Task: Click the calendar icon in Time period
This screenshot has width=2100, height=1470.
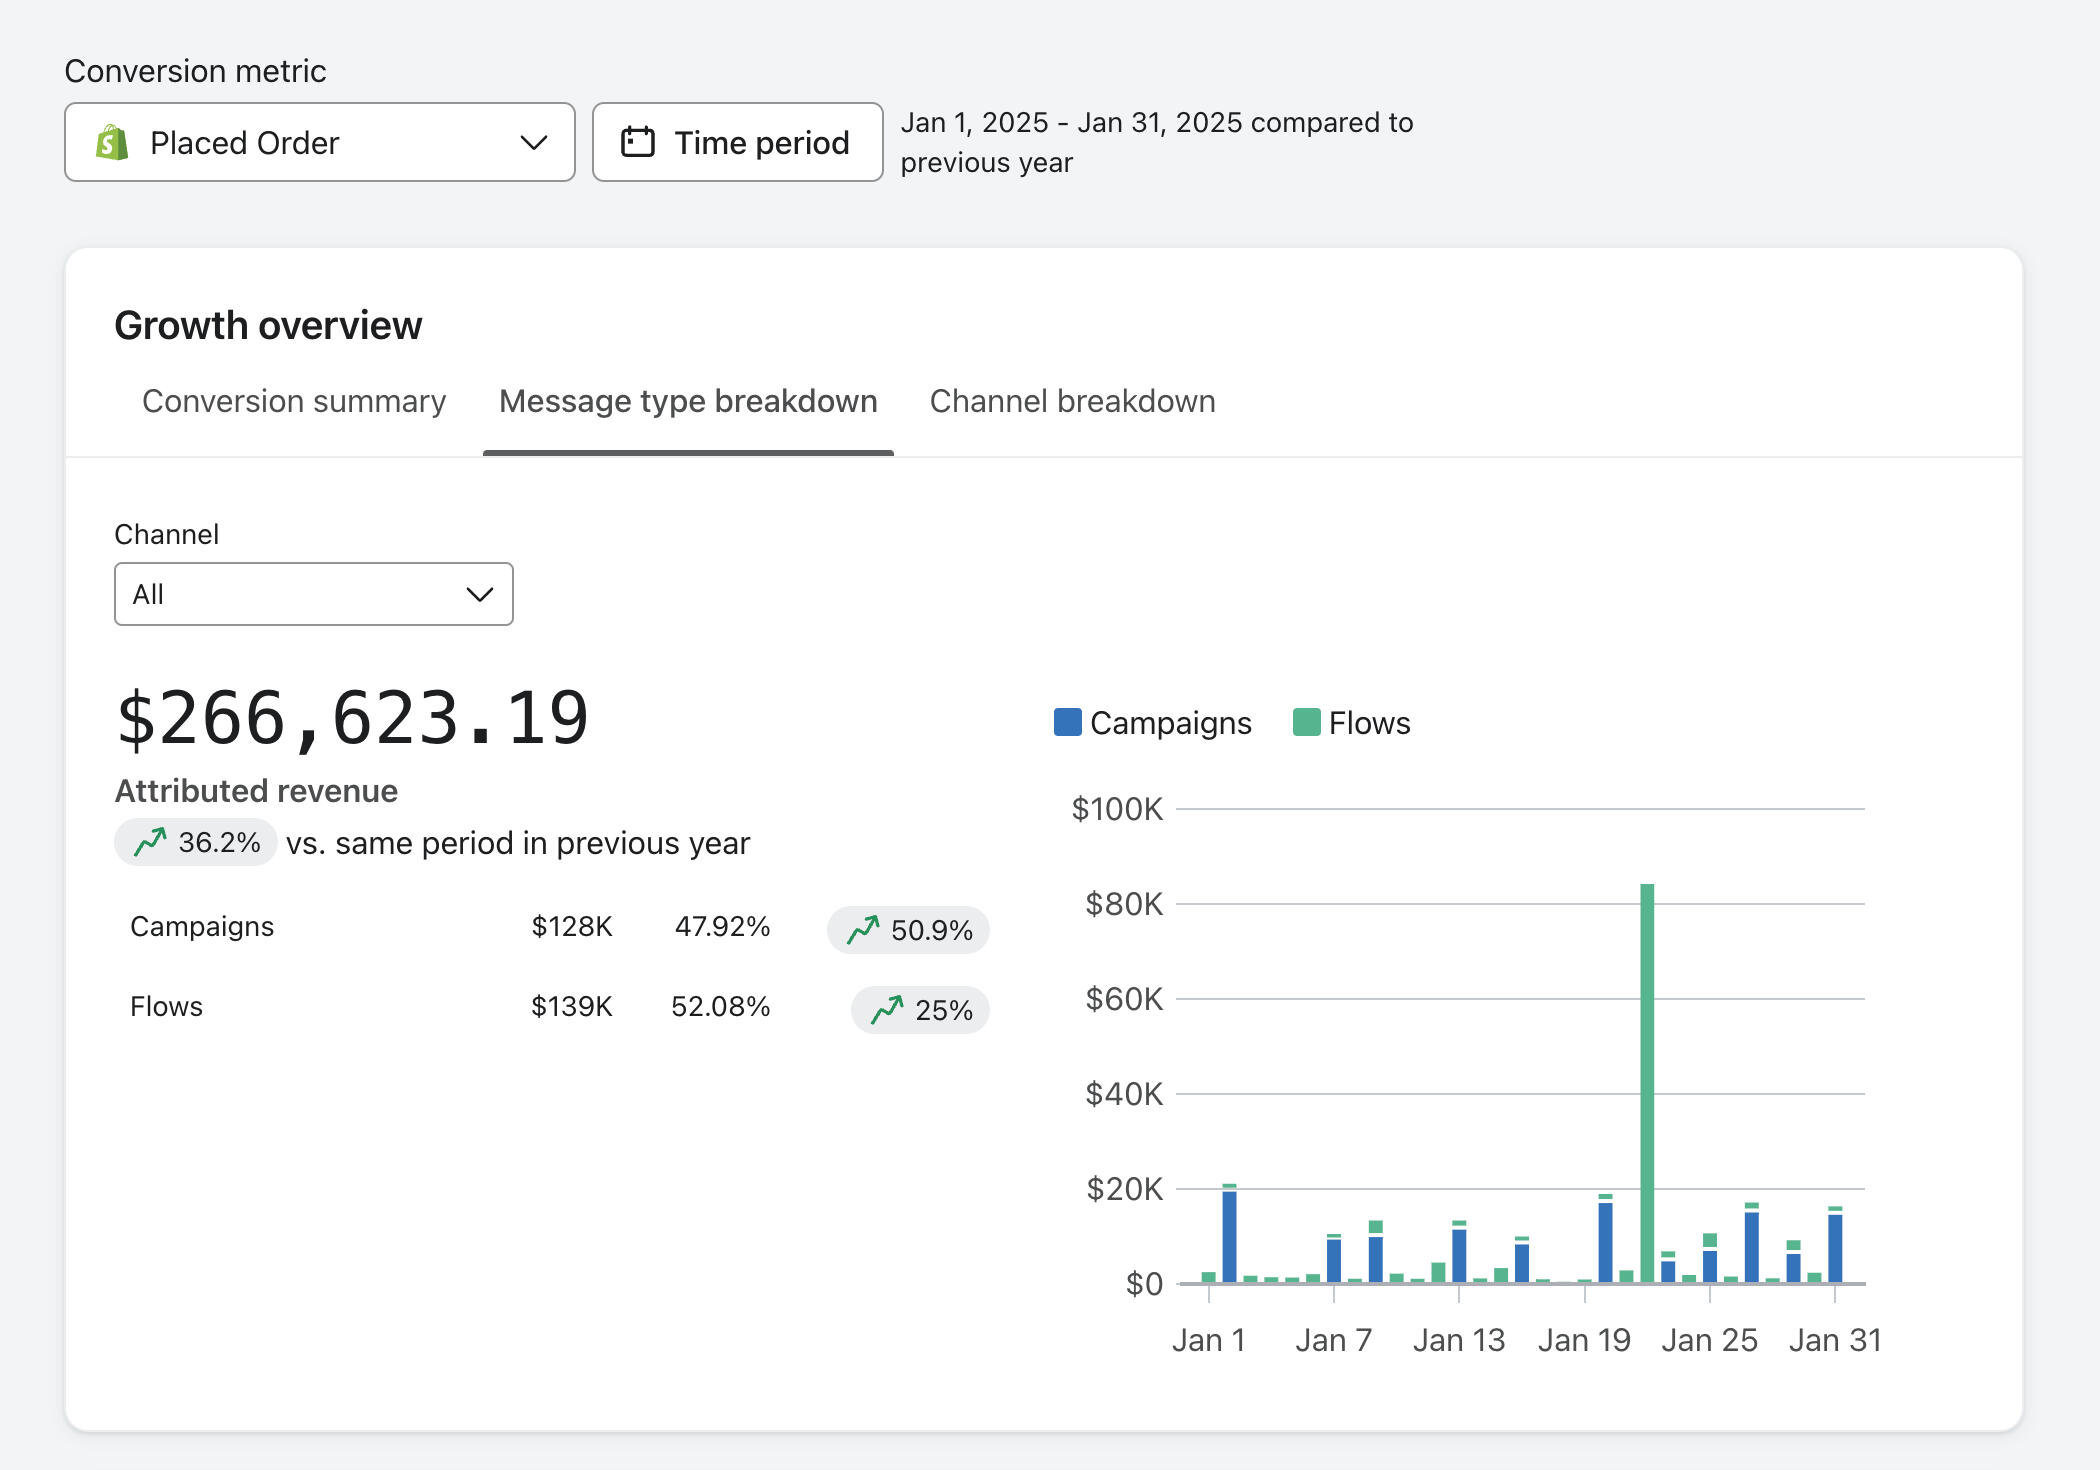Action: click(x=638, y=142)
